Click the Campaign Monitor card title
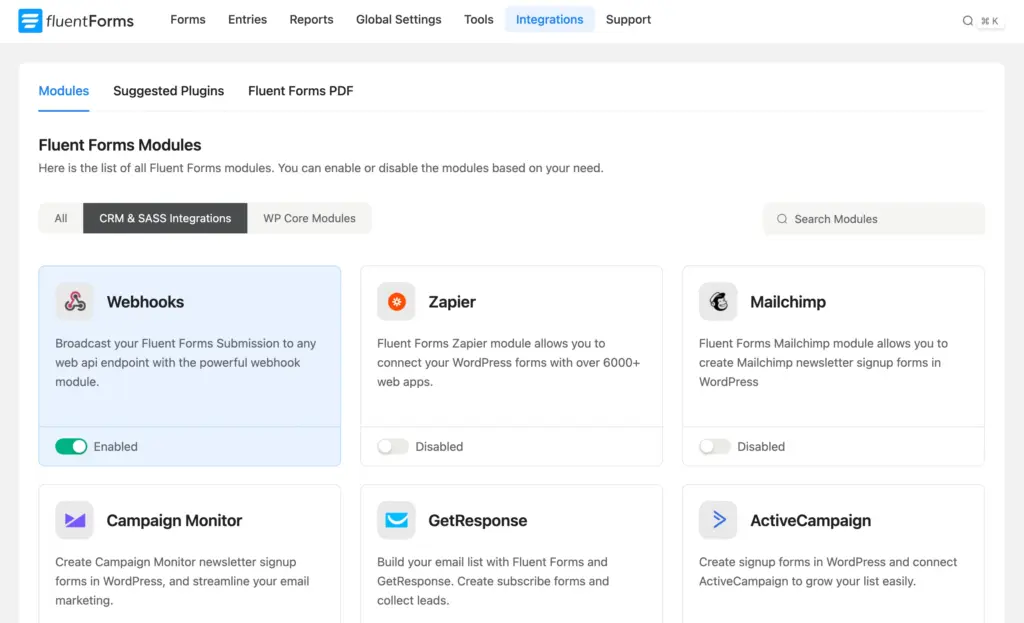1024x623 pixels. [174, 520]
